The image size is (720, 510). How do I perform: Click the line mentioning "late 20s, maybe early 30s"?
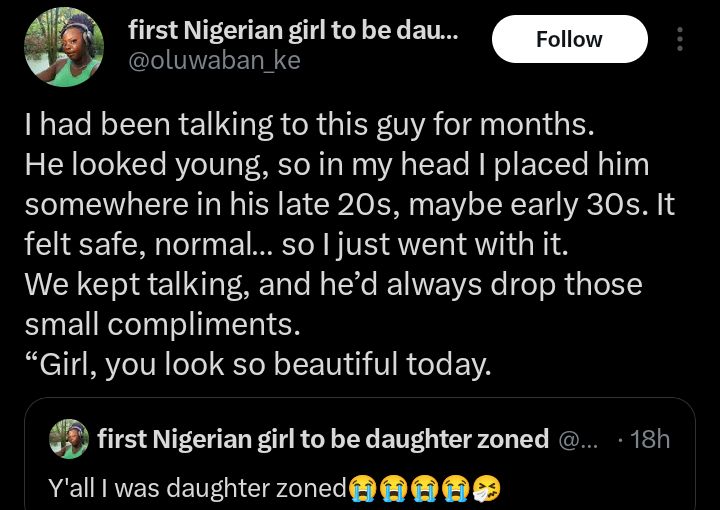click(x=349, y=203)
